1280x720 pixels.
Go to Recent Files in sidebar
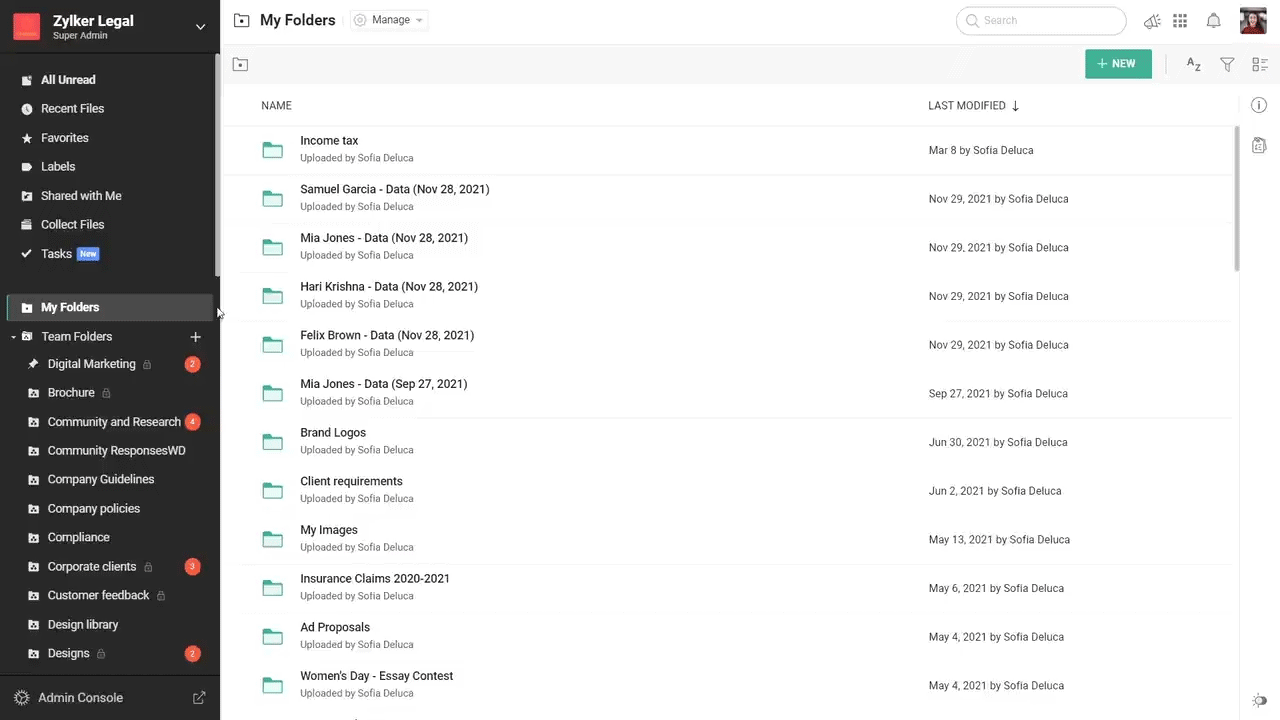coord(72,108)
